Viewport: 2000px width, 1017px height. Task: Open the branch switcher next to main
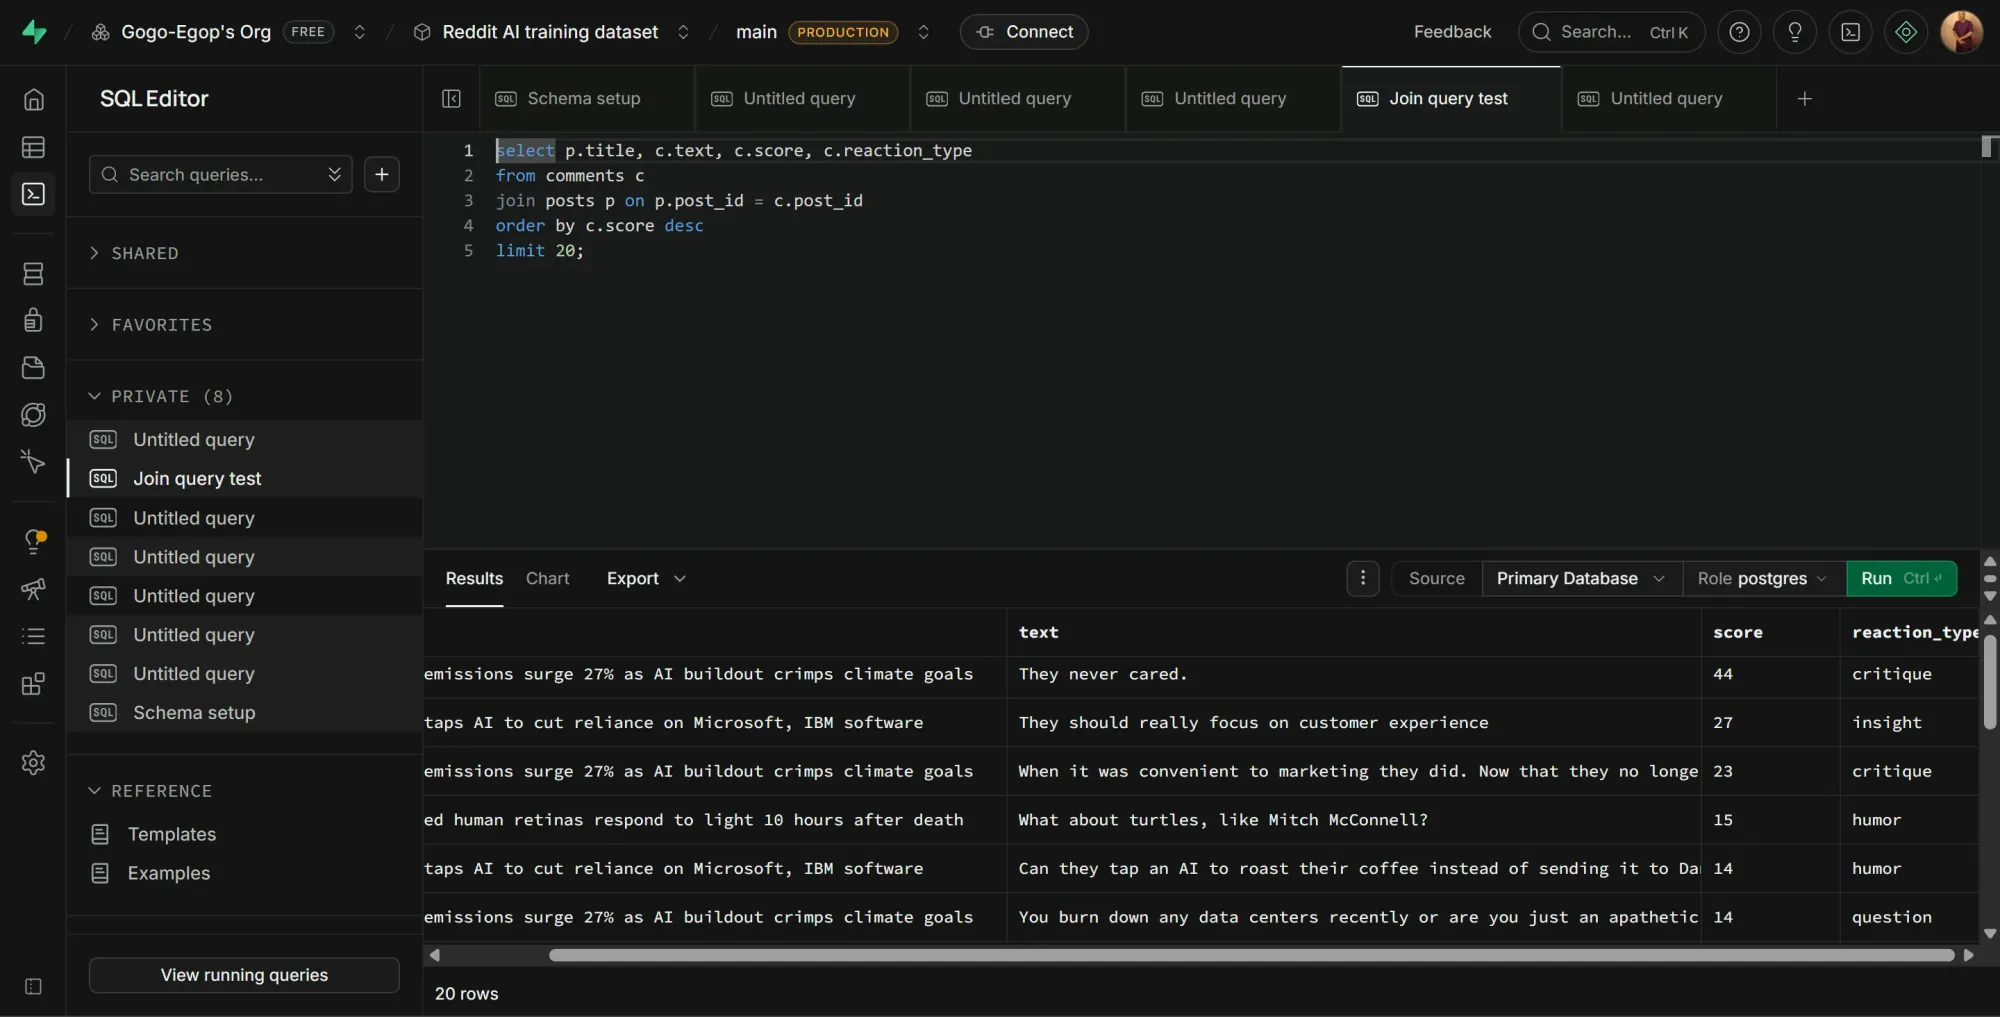[923, 32]
